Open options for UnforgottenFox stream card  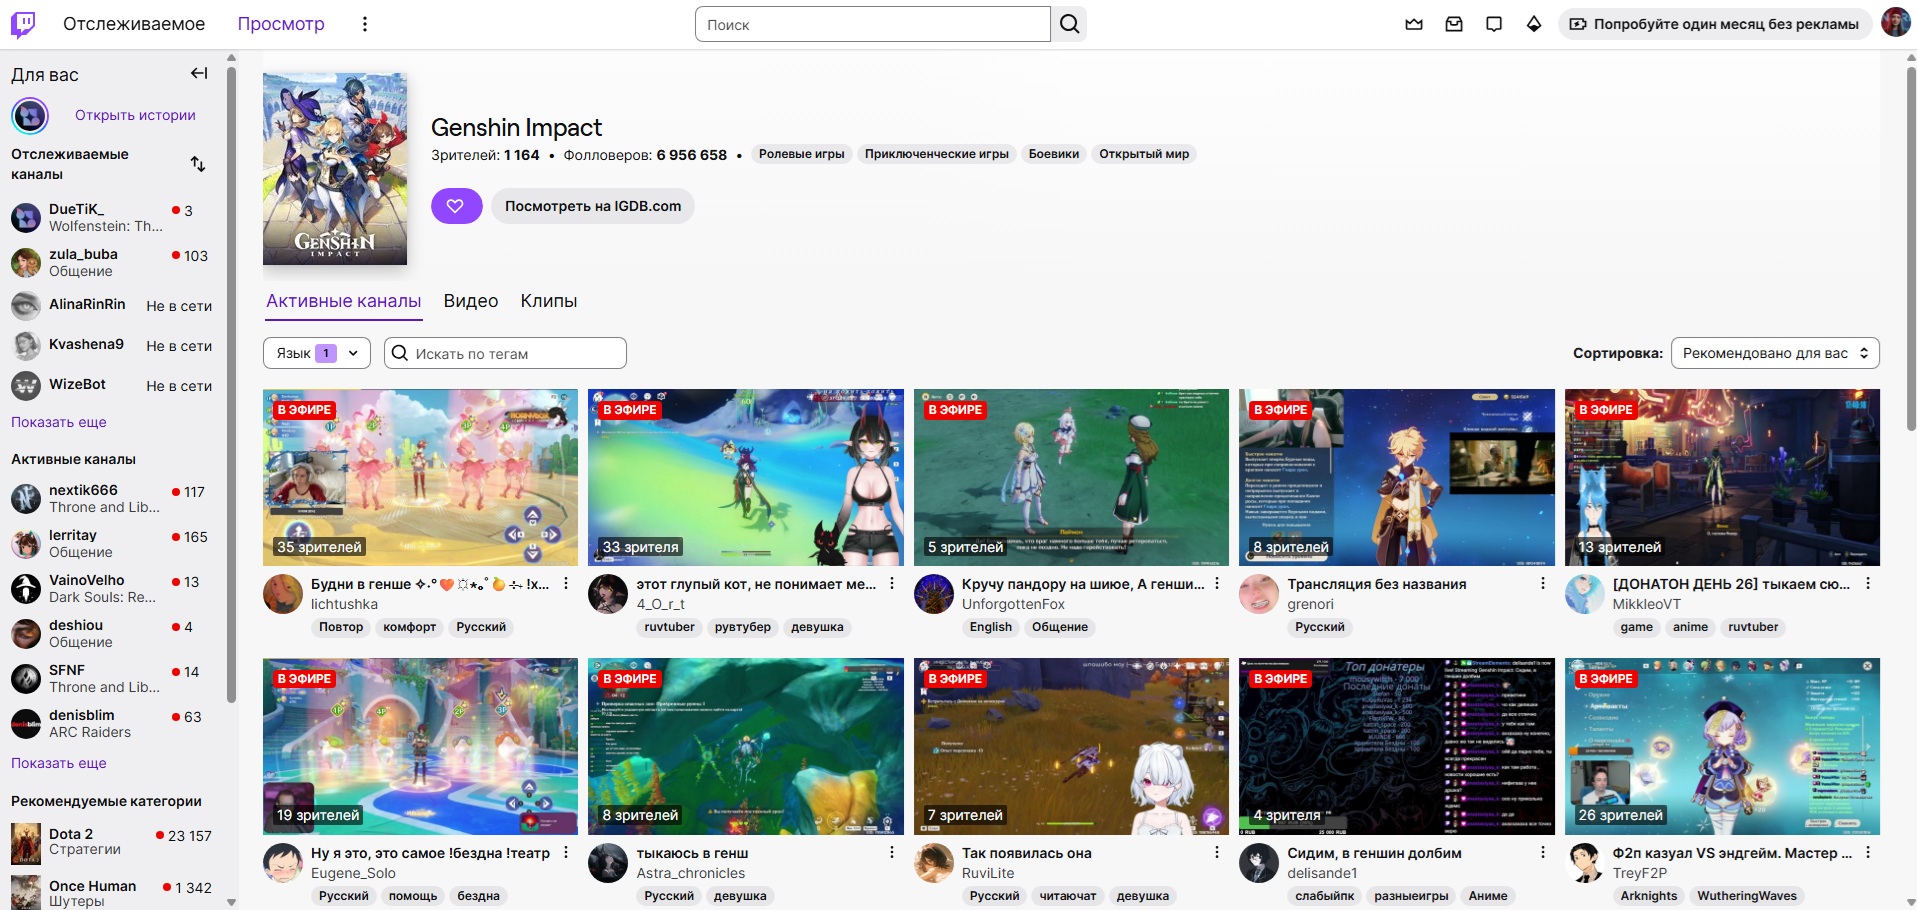tap(1217, 583)
